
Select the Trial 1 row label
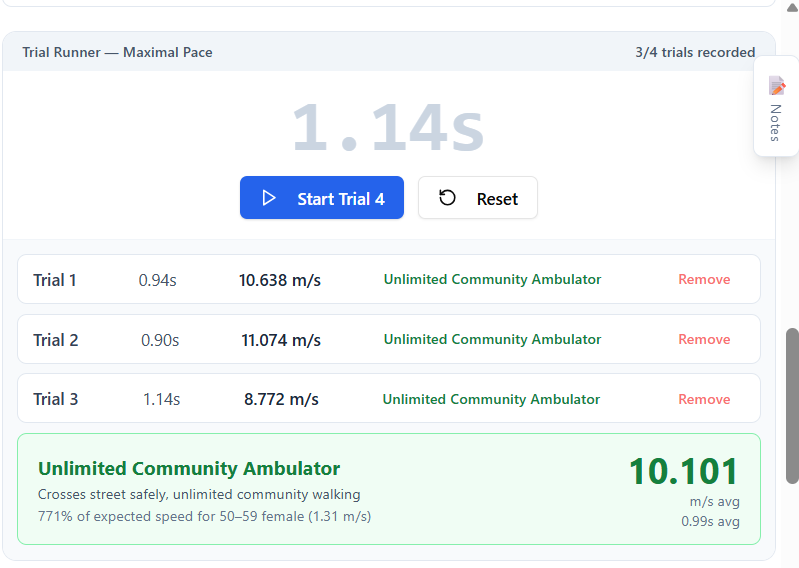click(x=55, y=280)
